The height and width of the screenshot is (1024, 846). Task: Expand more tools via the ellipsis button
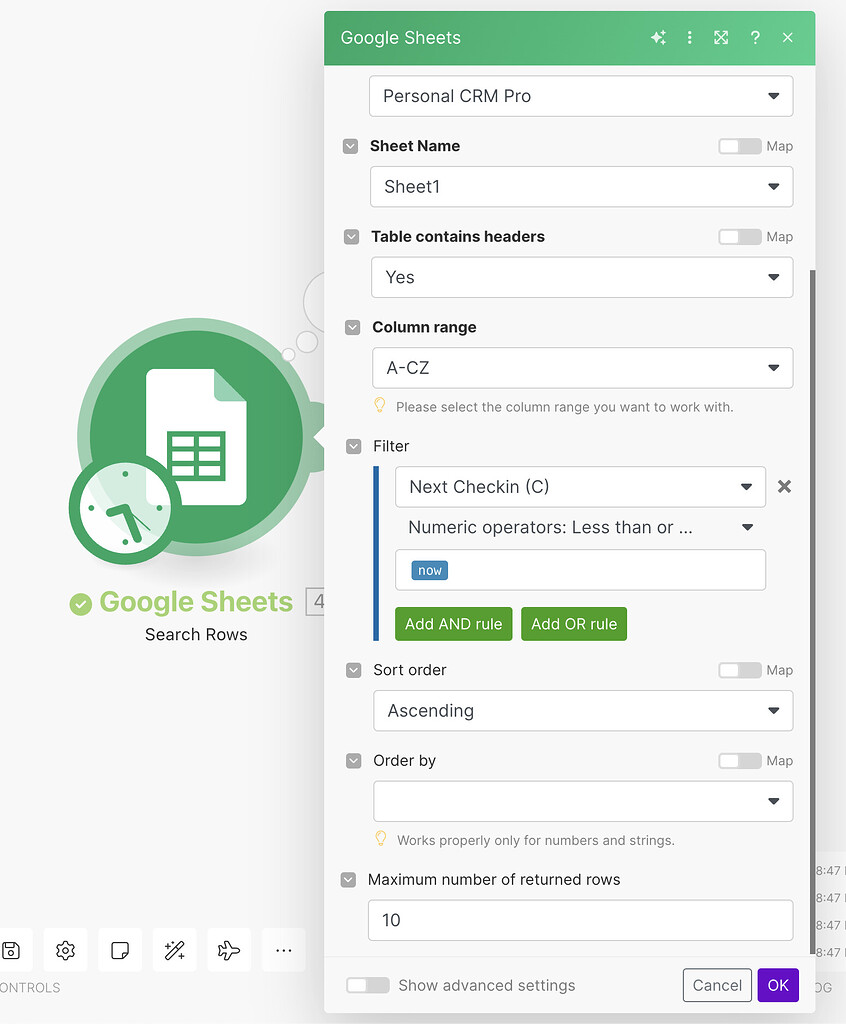tap(283, 950)
